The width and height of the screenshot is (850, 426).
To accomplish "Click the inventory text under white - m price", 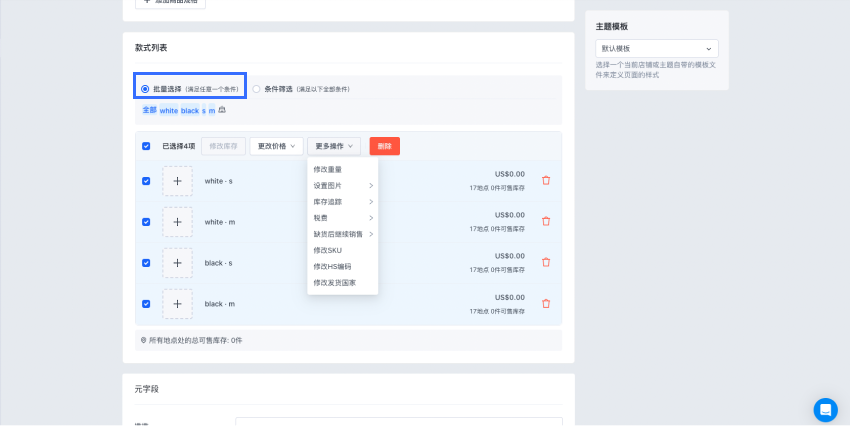I will click(497, 229).
